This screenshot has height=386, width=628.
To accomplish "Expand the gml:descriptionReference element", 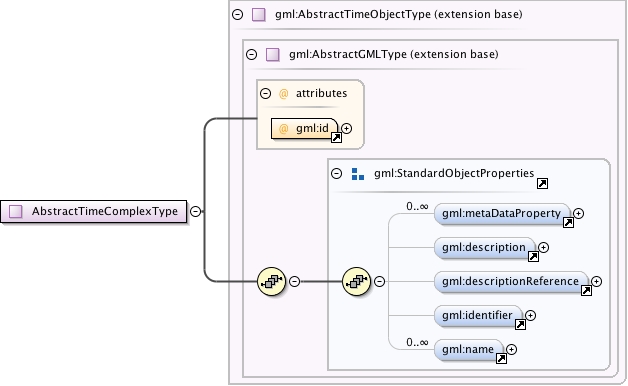I will click(596, 281).
